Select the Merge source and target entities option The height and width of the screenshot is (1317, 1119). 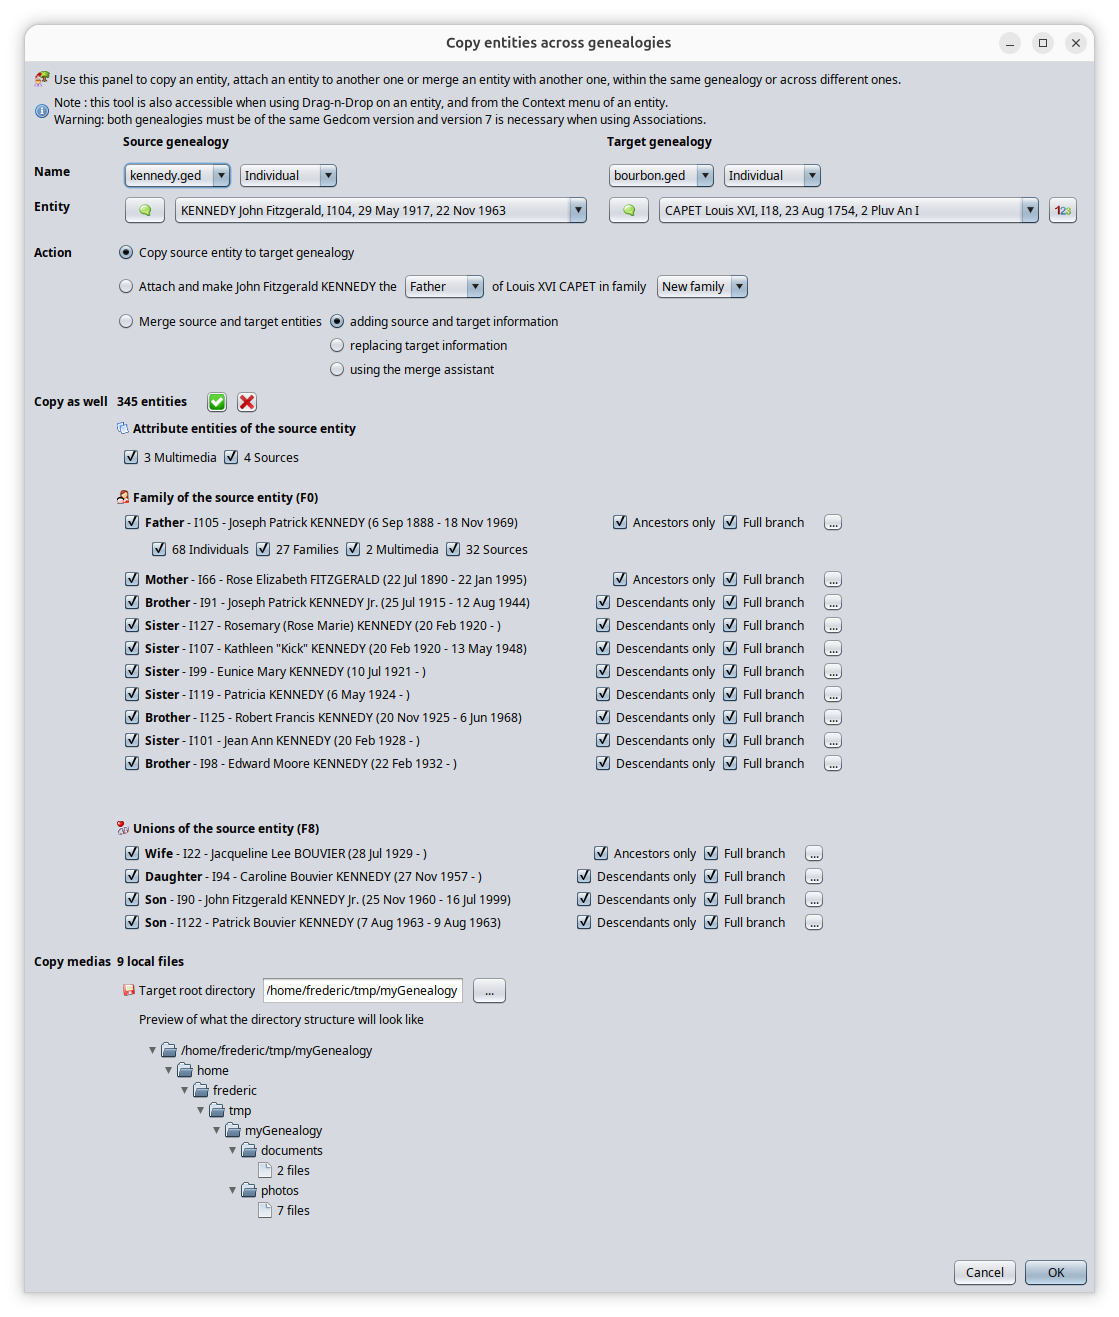(126, 322)
